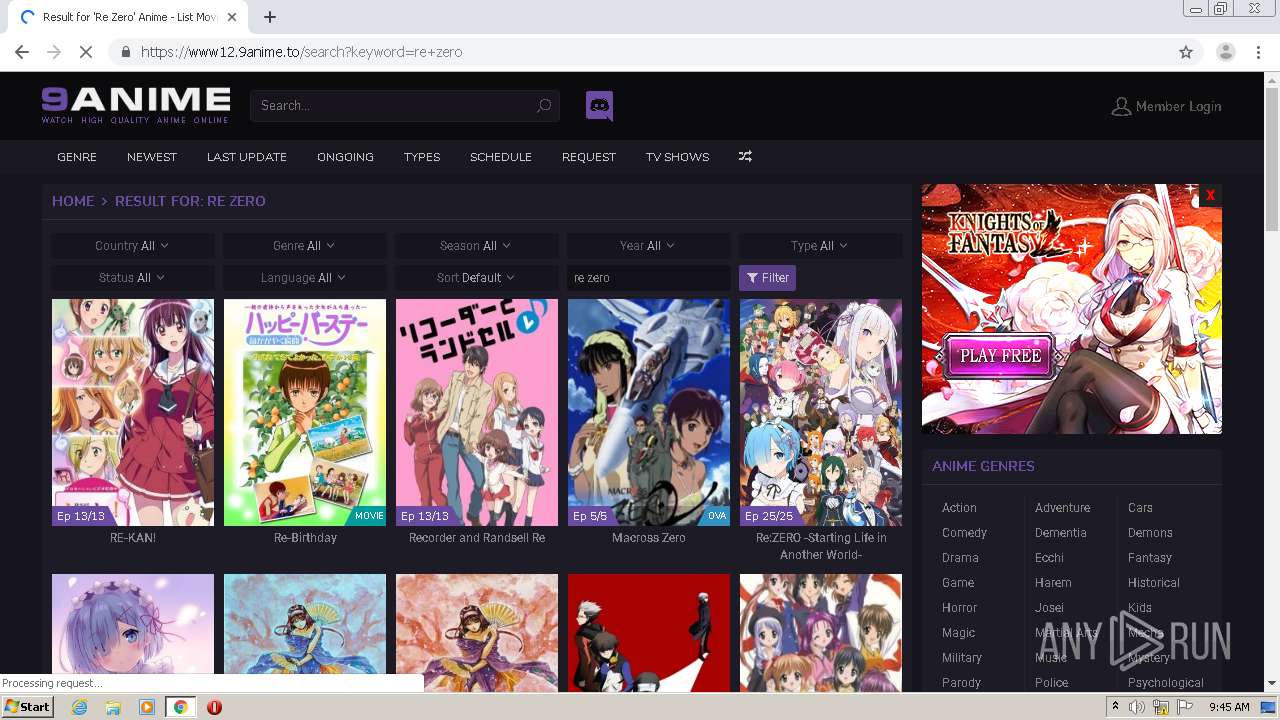The image size is (1280, 720).
Task: Select the Adventure genre link
Action: (x=1062, y=508)
